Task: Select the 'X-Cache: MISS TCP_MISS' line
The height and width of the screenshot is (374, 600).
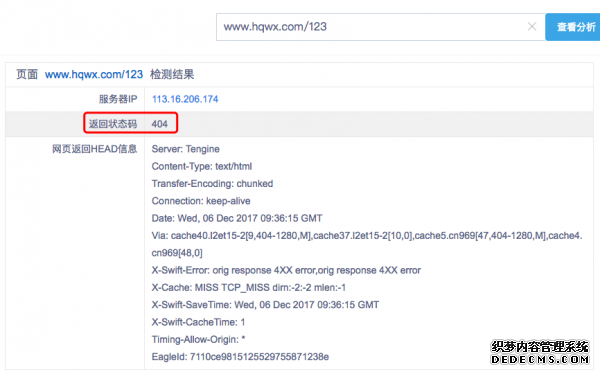Action: (x=249, y=287)
